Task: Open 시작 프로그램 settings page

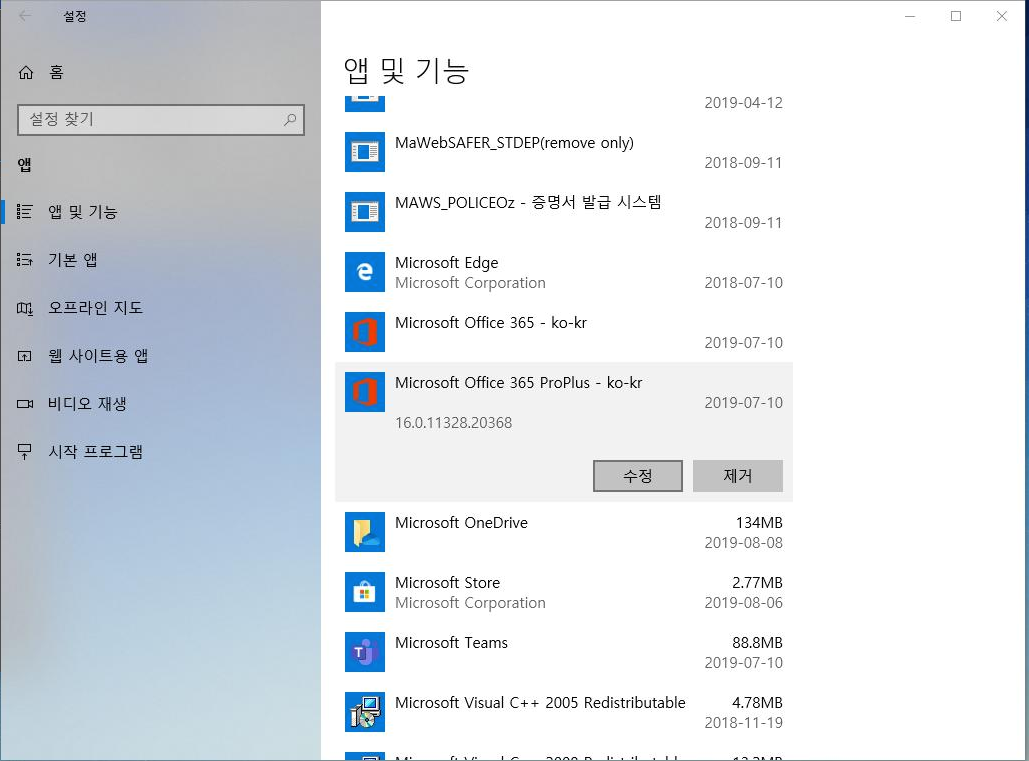Action: 160,451
